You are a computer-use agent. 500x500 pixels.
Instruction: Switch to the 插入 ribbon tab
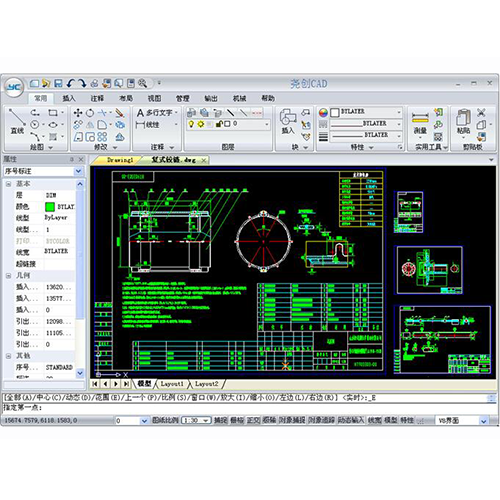pos(69,98)
